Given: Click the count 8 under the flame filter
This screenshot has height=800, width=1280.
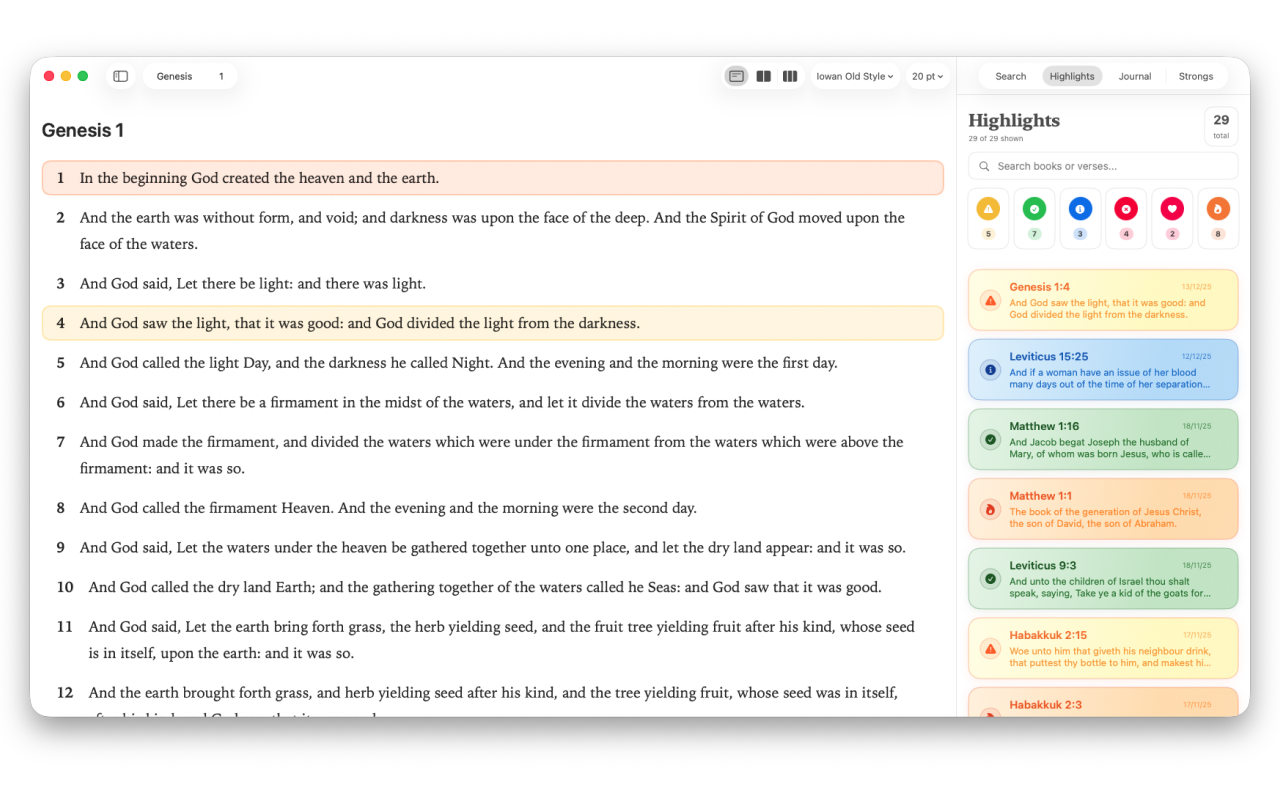Looking at the screenshot, I should point(1218,234).
